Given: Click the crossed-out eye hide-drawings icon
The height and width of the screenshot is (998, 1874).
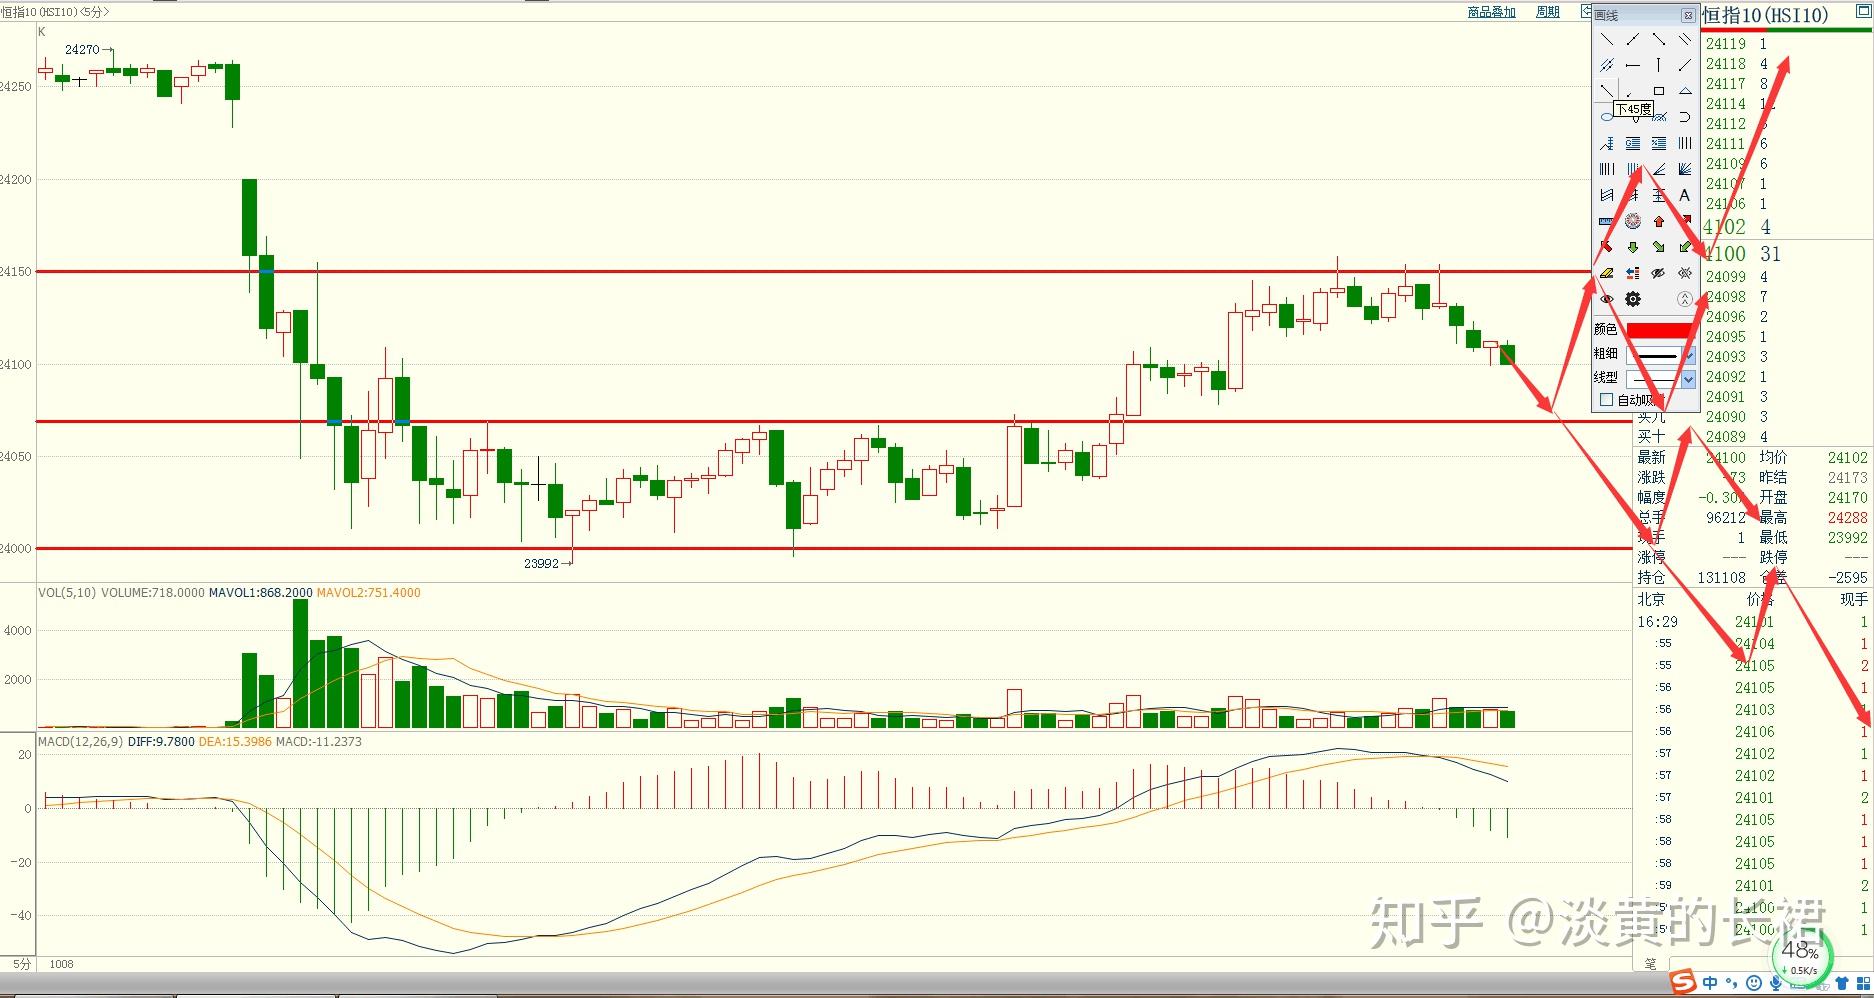Looking at the screenshot, I should point(1659,273).
